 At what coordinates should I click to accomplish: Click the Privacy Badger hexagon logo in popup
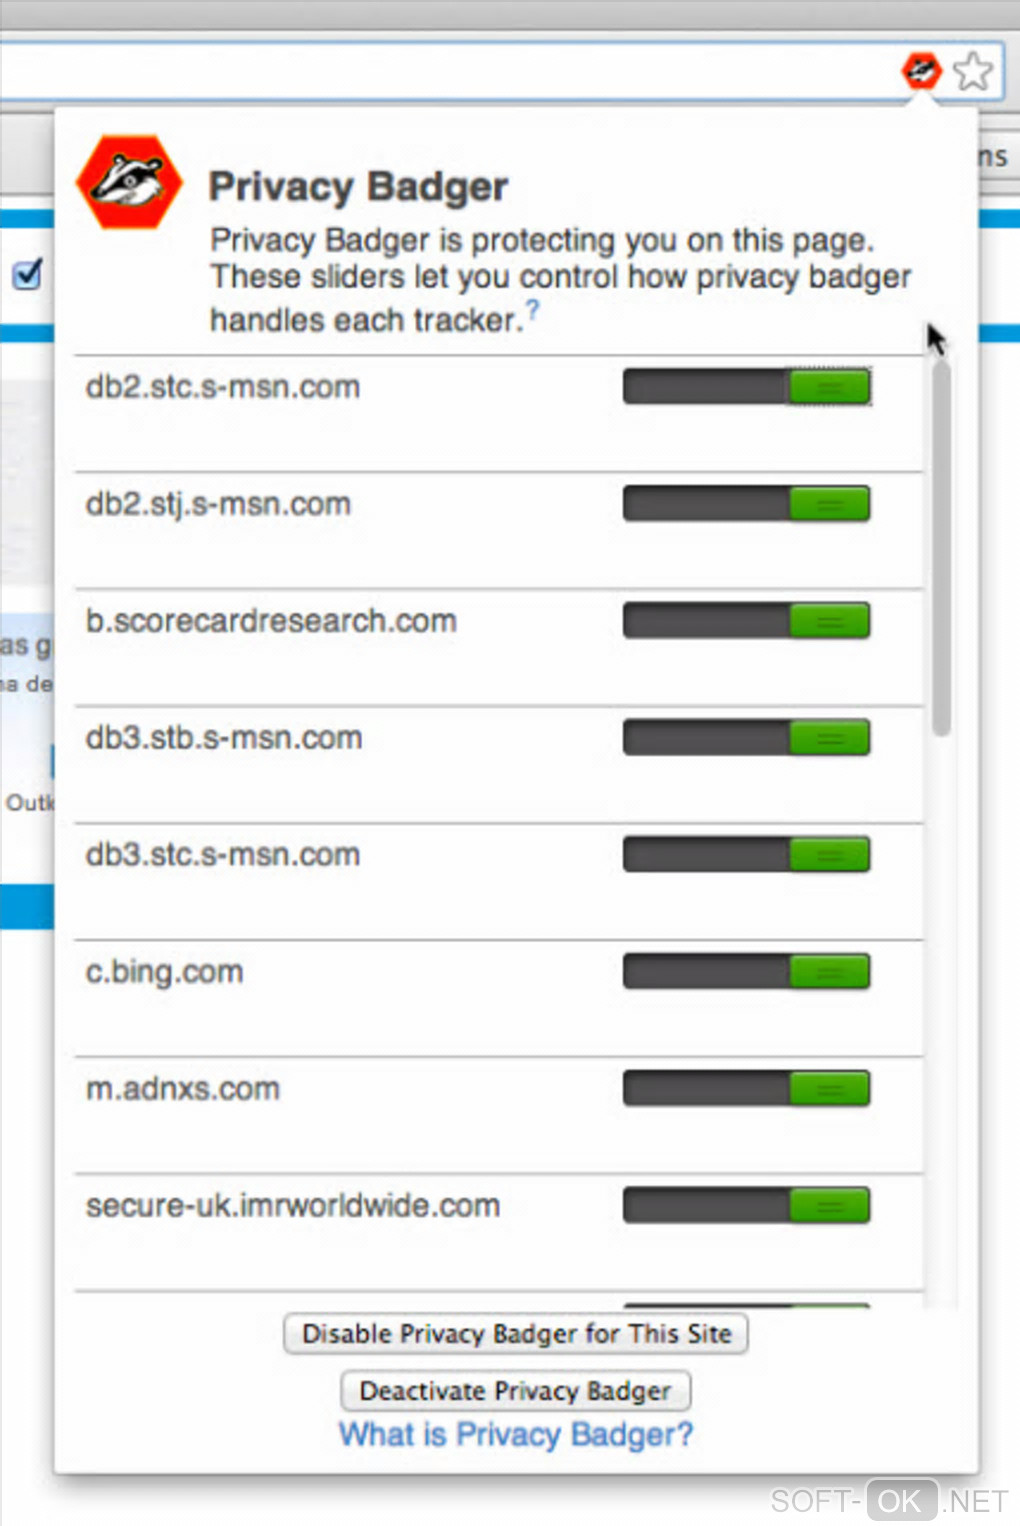pyautogui.click(x=129, y=182)
